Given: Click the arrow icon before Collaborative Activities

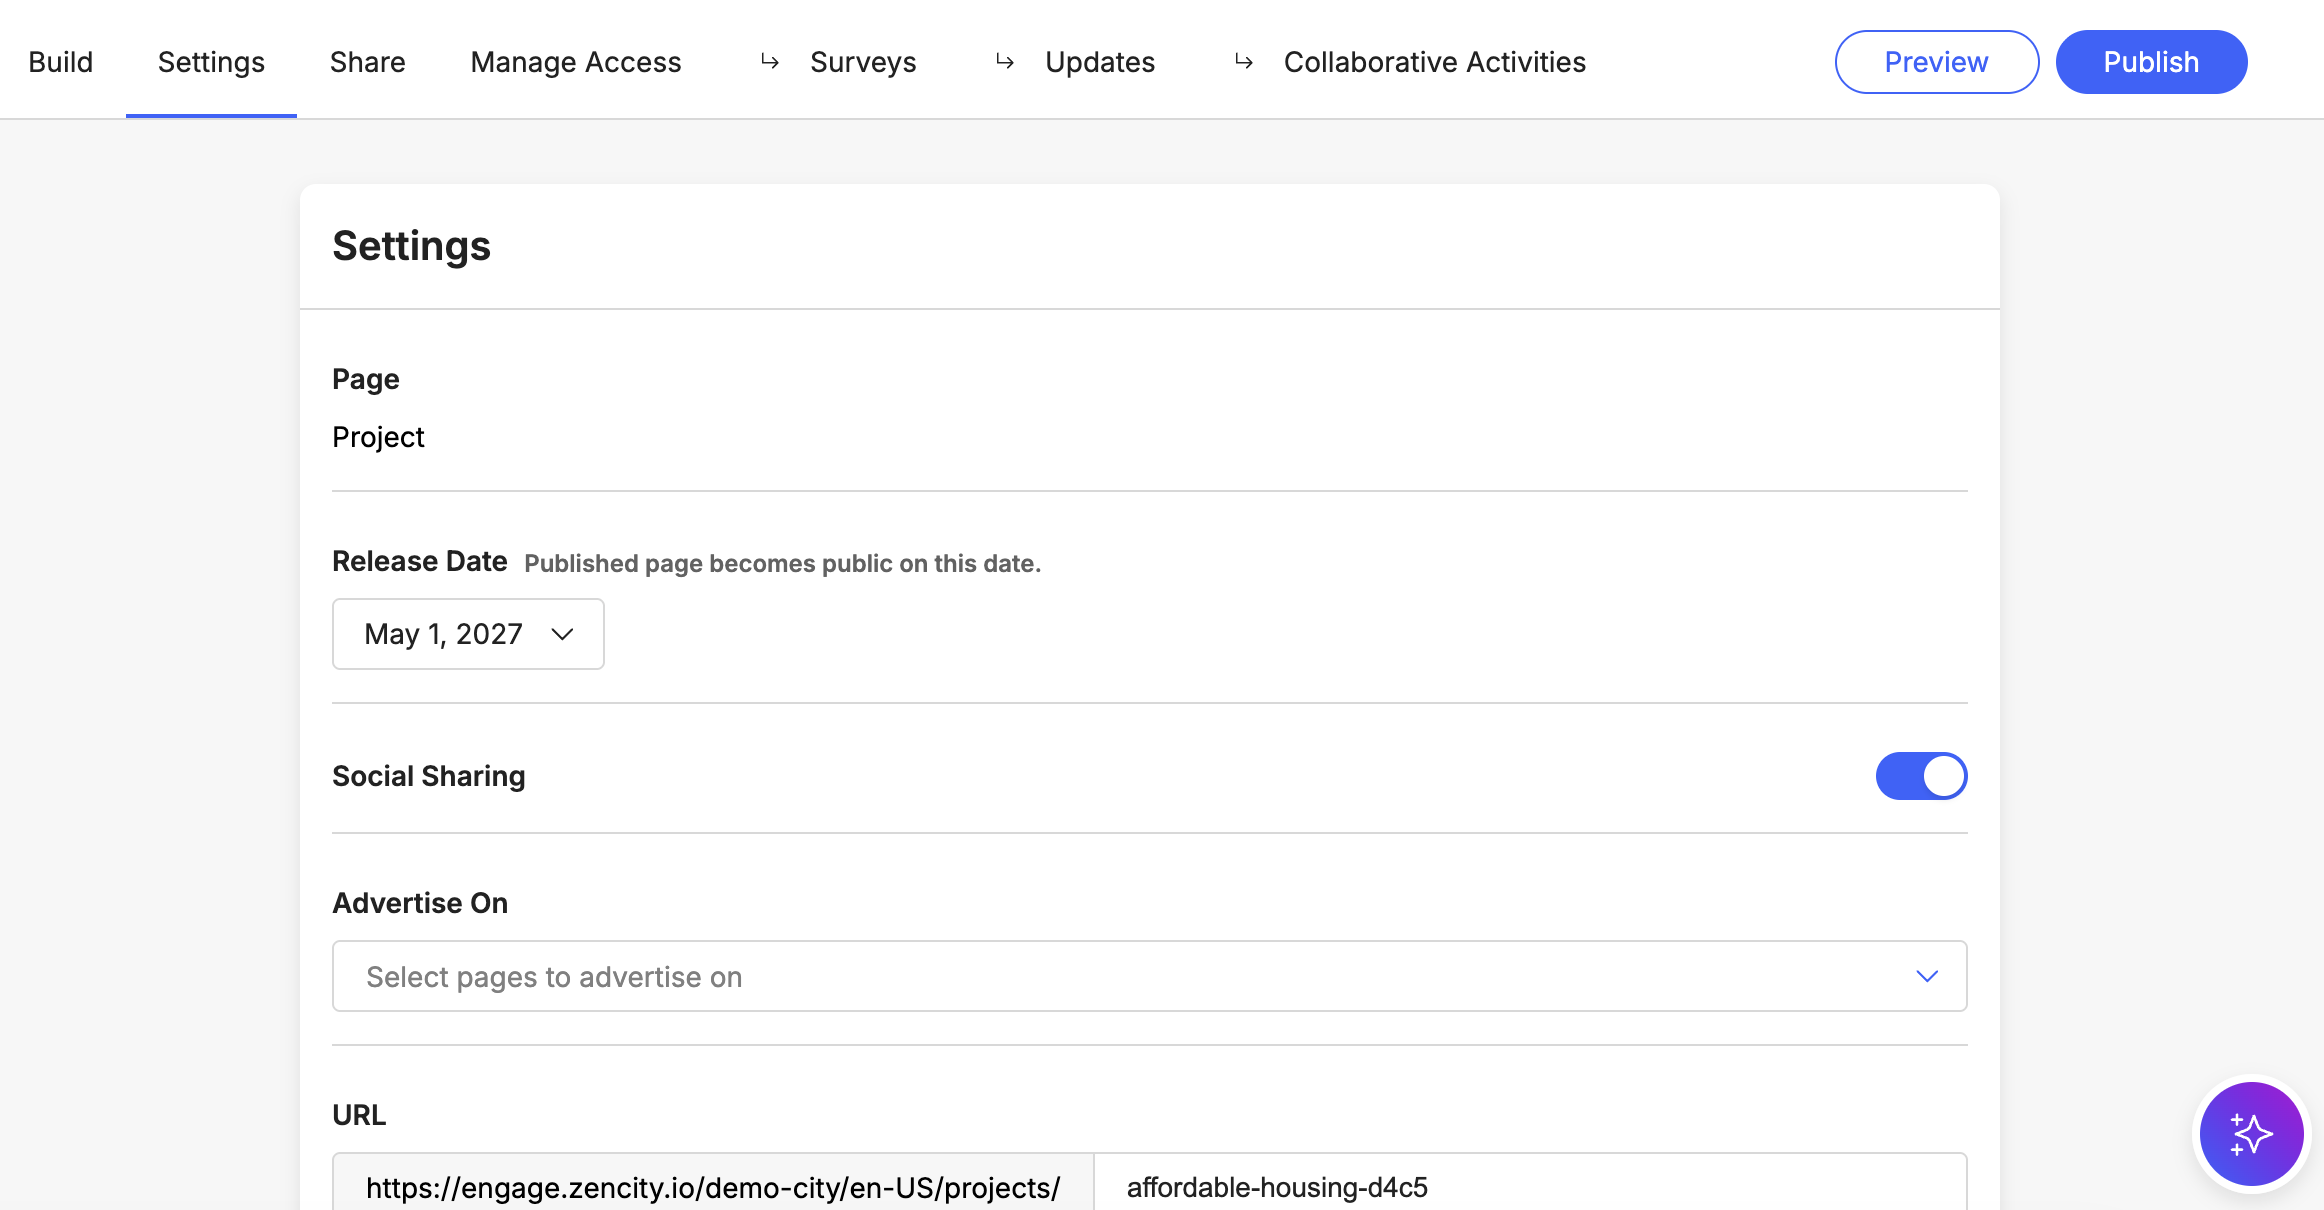Looking at the screenshot, I should (x=1243, y=62).
